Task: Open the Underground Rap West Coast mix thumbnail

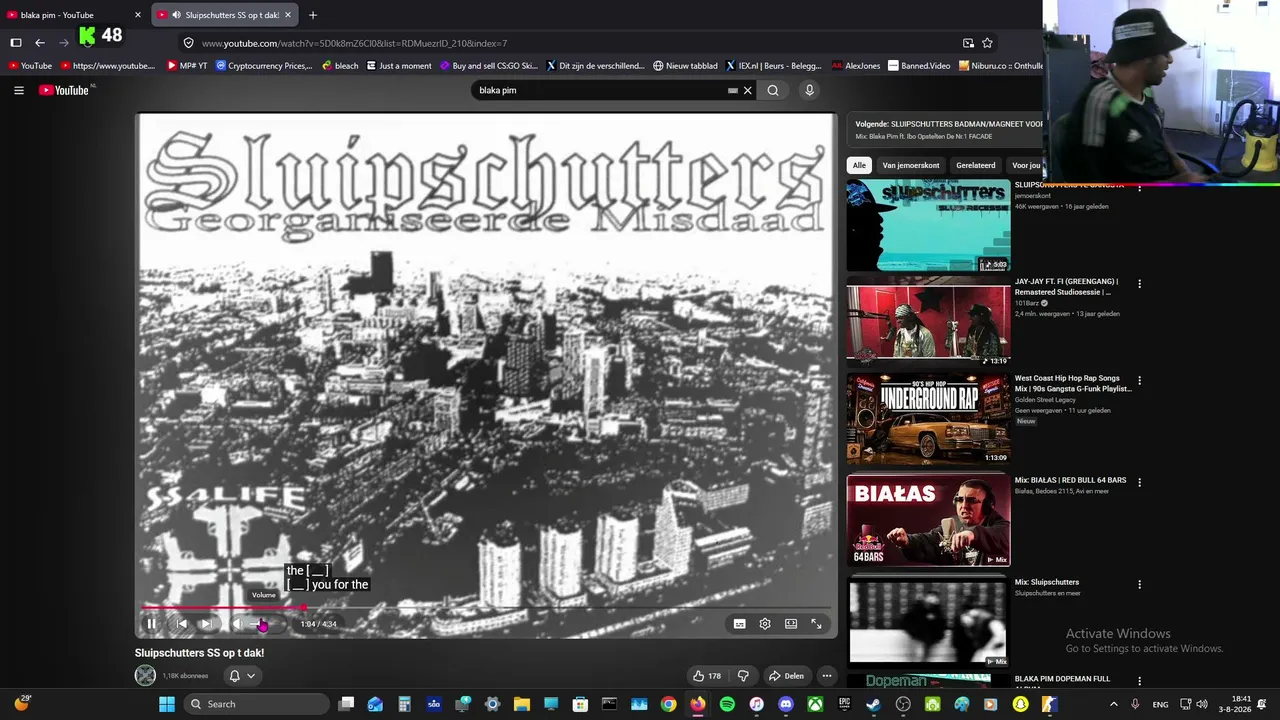Action: (928, 419)
